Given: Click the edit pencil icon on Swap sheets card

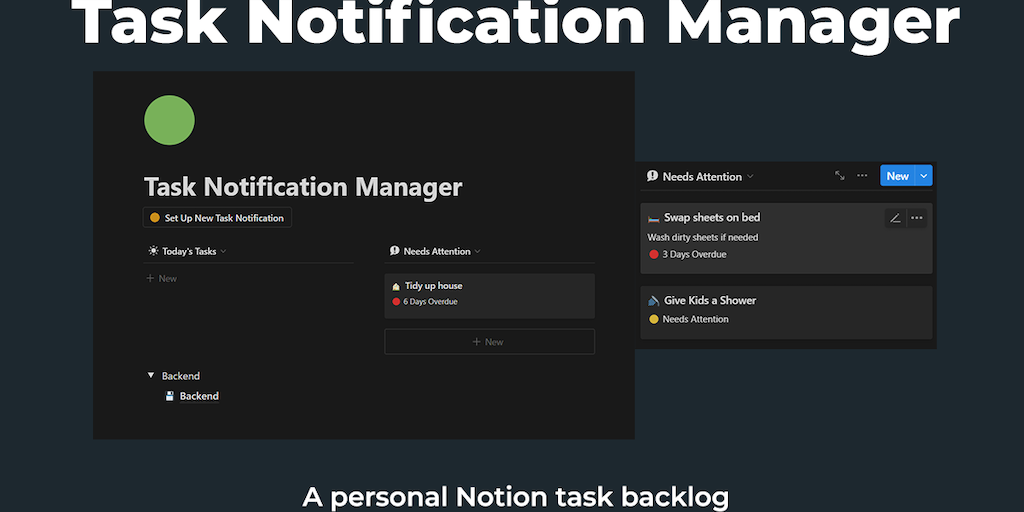Looking at the screenshot, I should (x=895, y=218).
